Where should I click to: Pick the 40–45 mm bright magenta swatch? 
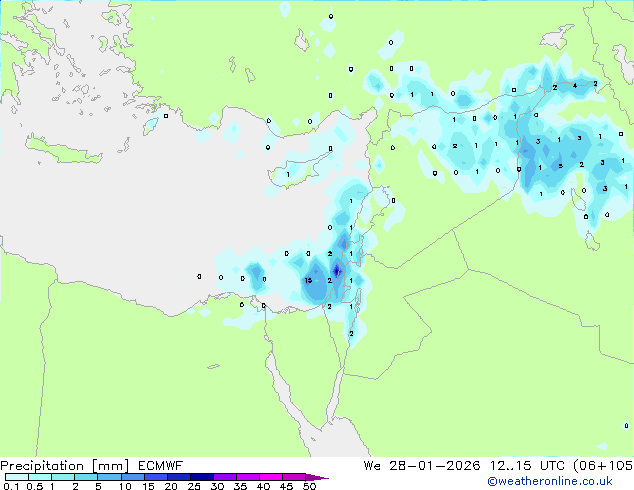click(x=271, y=477)
